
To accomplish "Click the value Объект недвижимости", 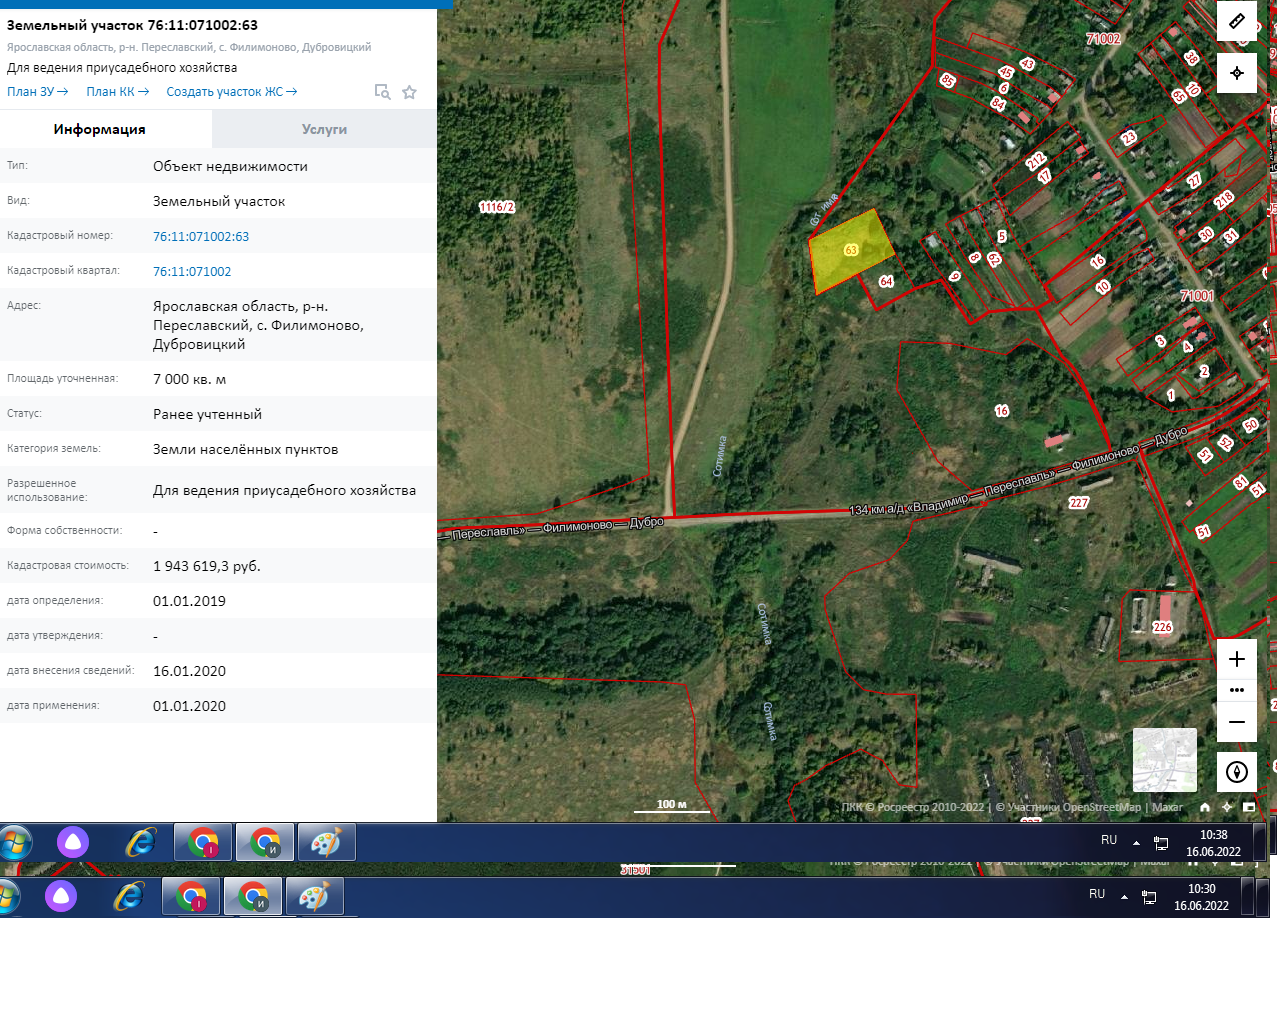I will click(230, 167).
